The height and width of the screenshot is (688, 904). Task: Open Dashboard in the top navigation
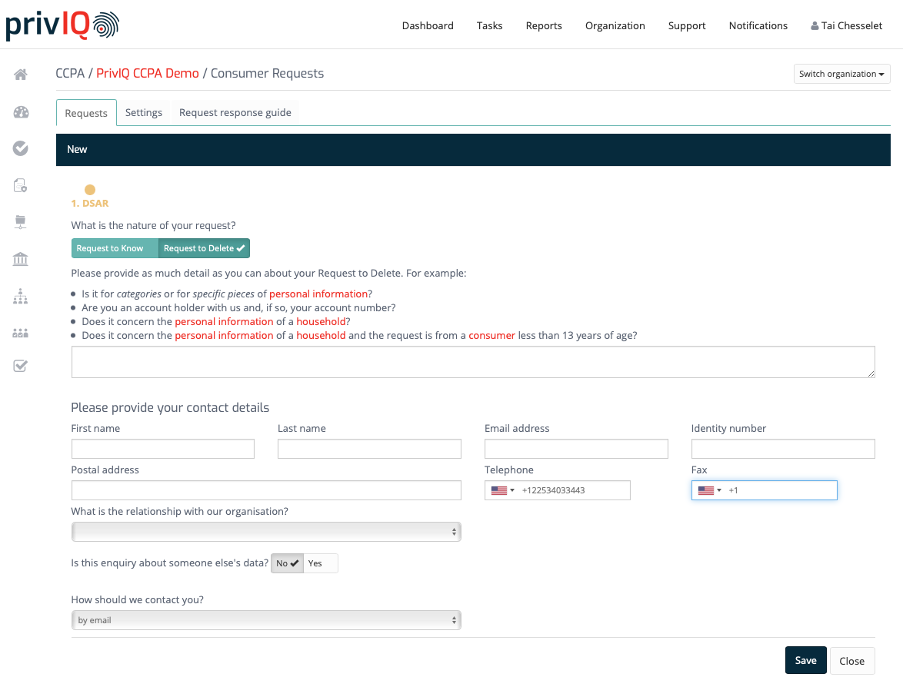(x=428, y=26)
